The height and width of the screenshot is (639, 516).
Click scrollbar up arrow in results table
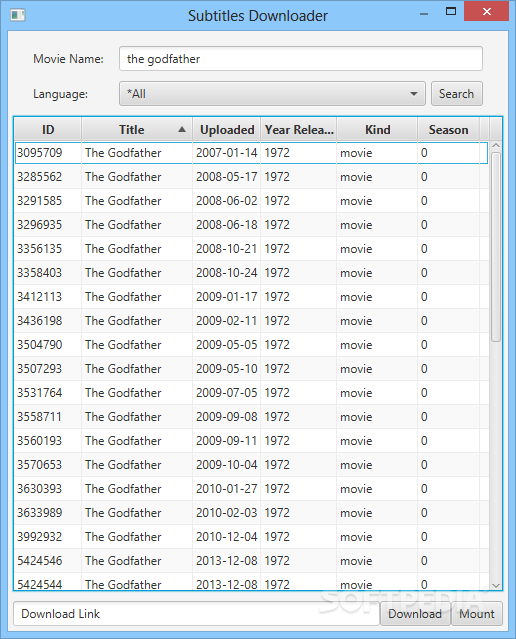click(x=496, y=145)
